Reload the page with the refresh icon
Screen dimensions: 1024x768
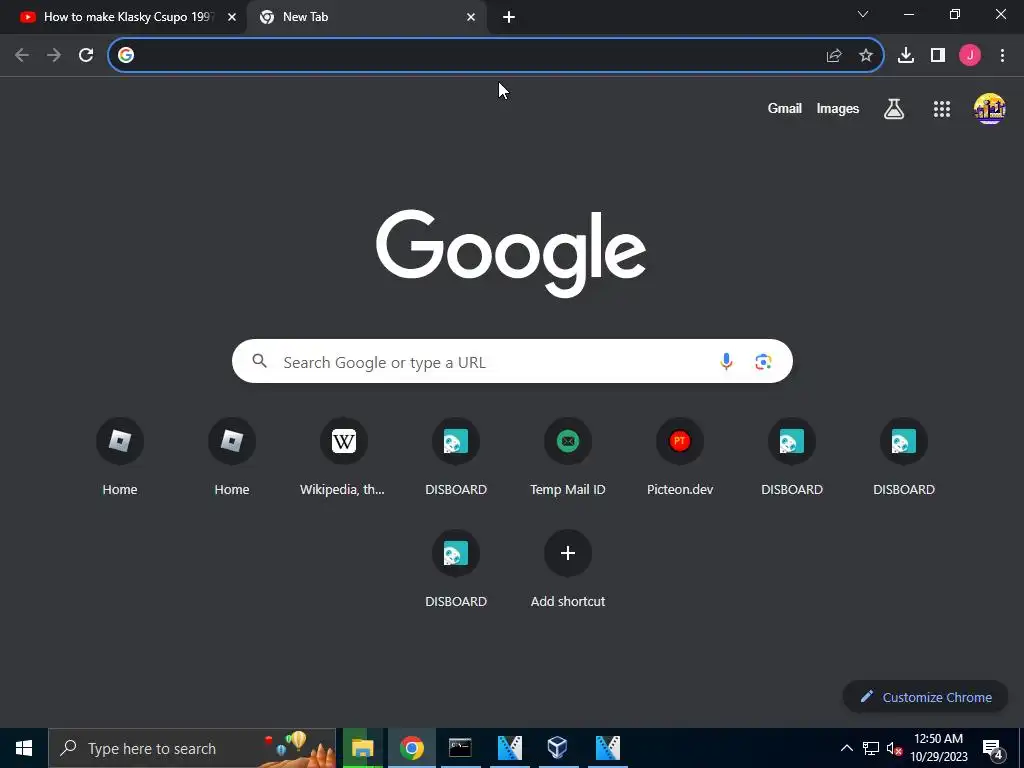click(86, 56)
